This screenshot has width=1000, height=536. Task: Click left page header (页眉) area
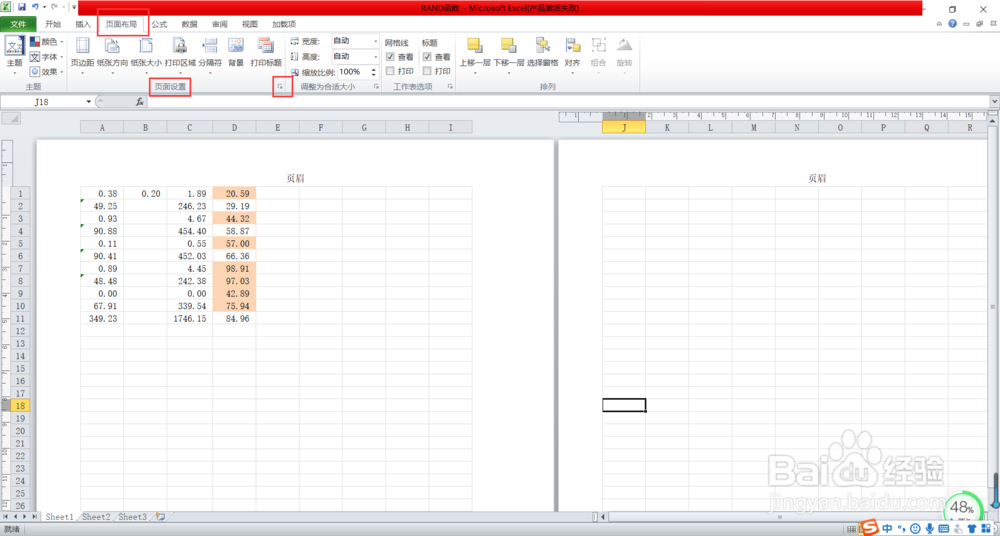(295, 179)
